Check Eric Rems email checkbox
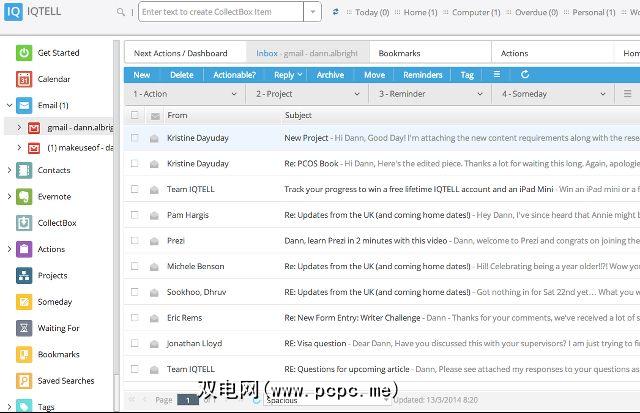The height and width of the screenshot is (413, 640). [x=135, y=318]
